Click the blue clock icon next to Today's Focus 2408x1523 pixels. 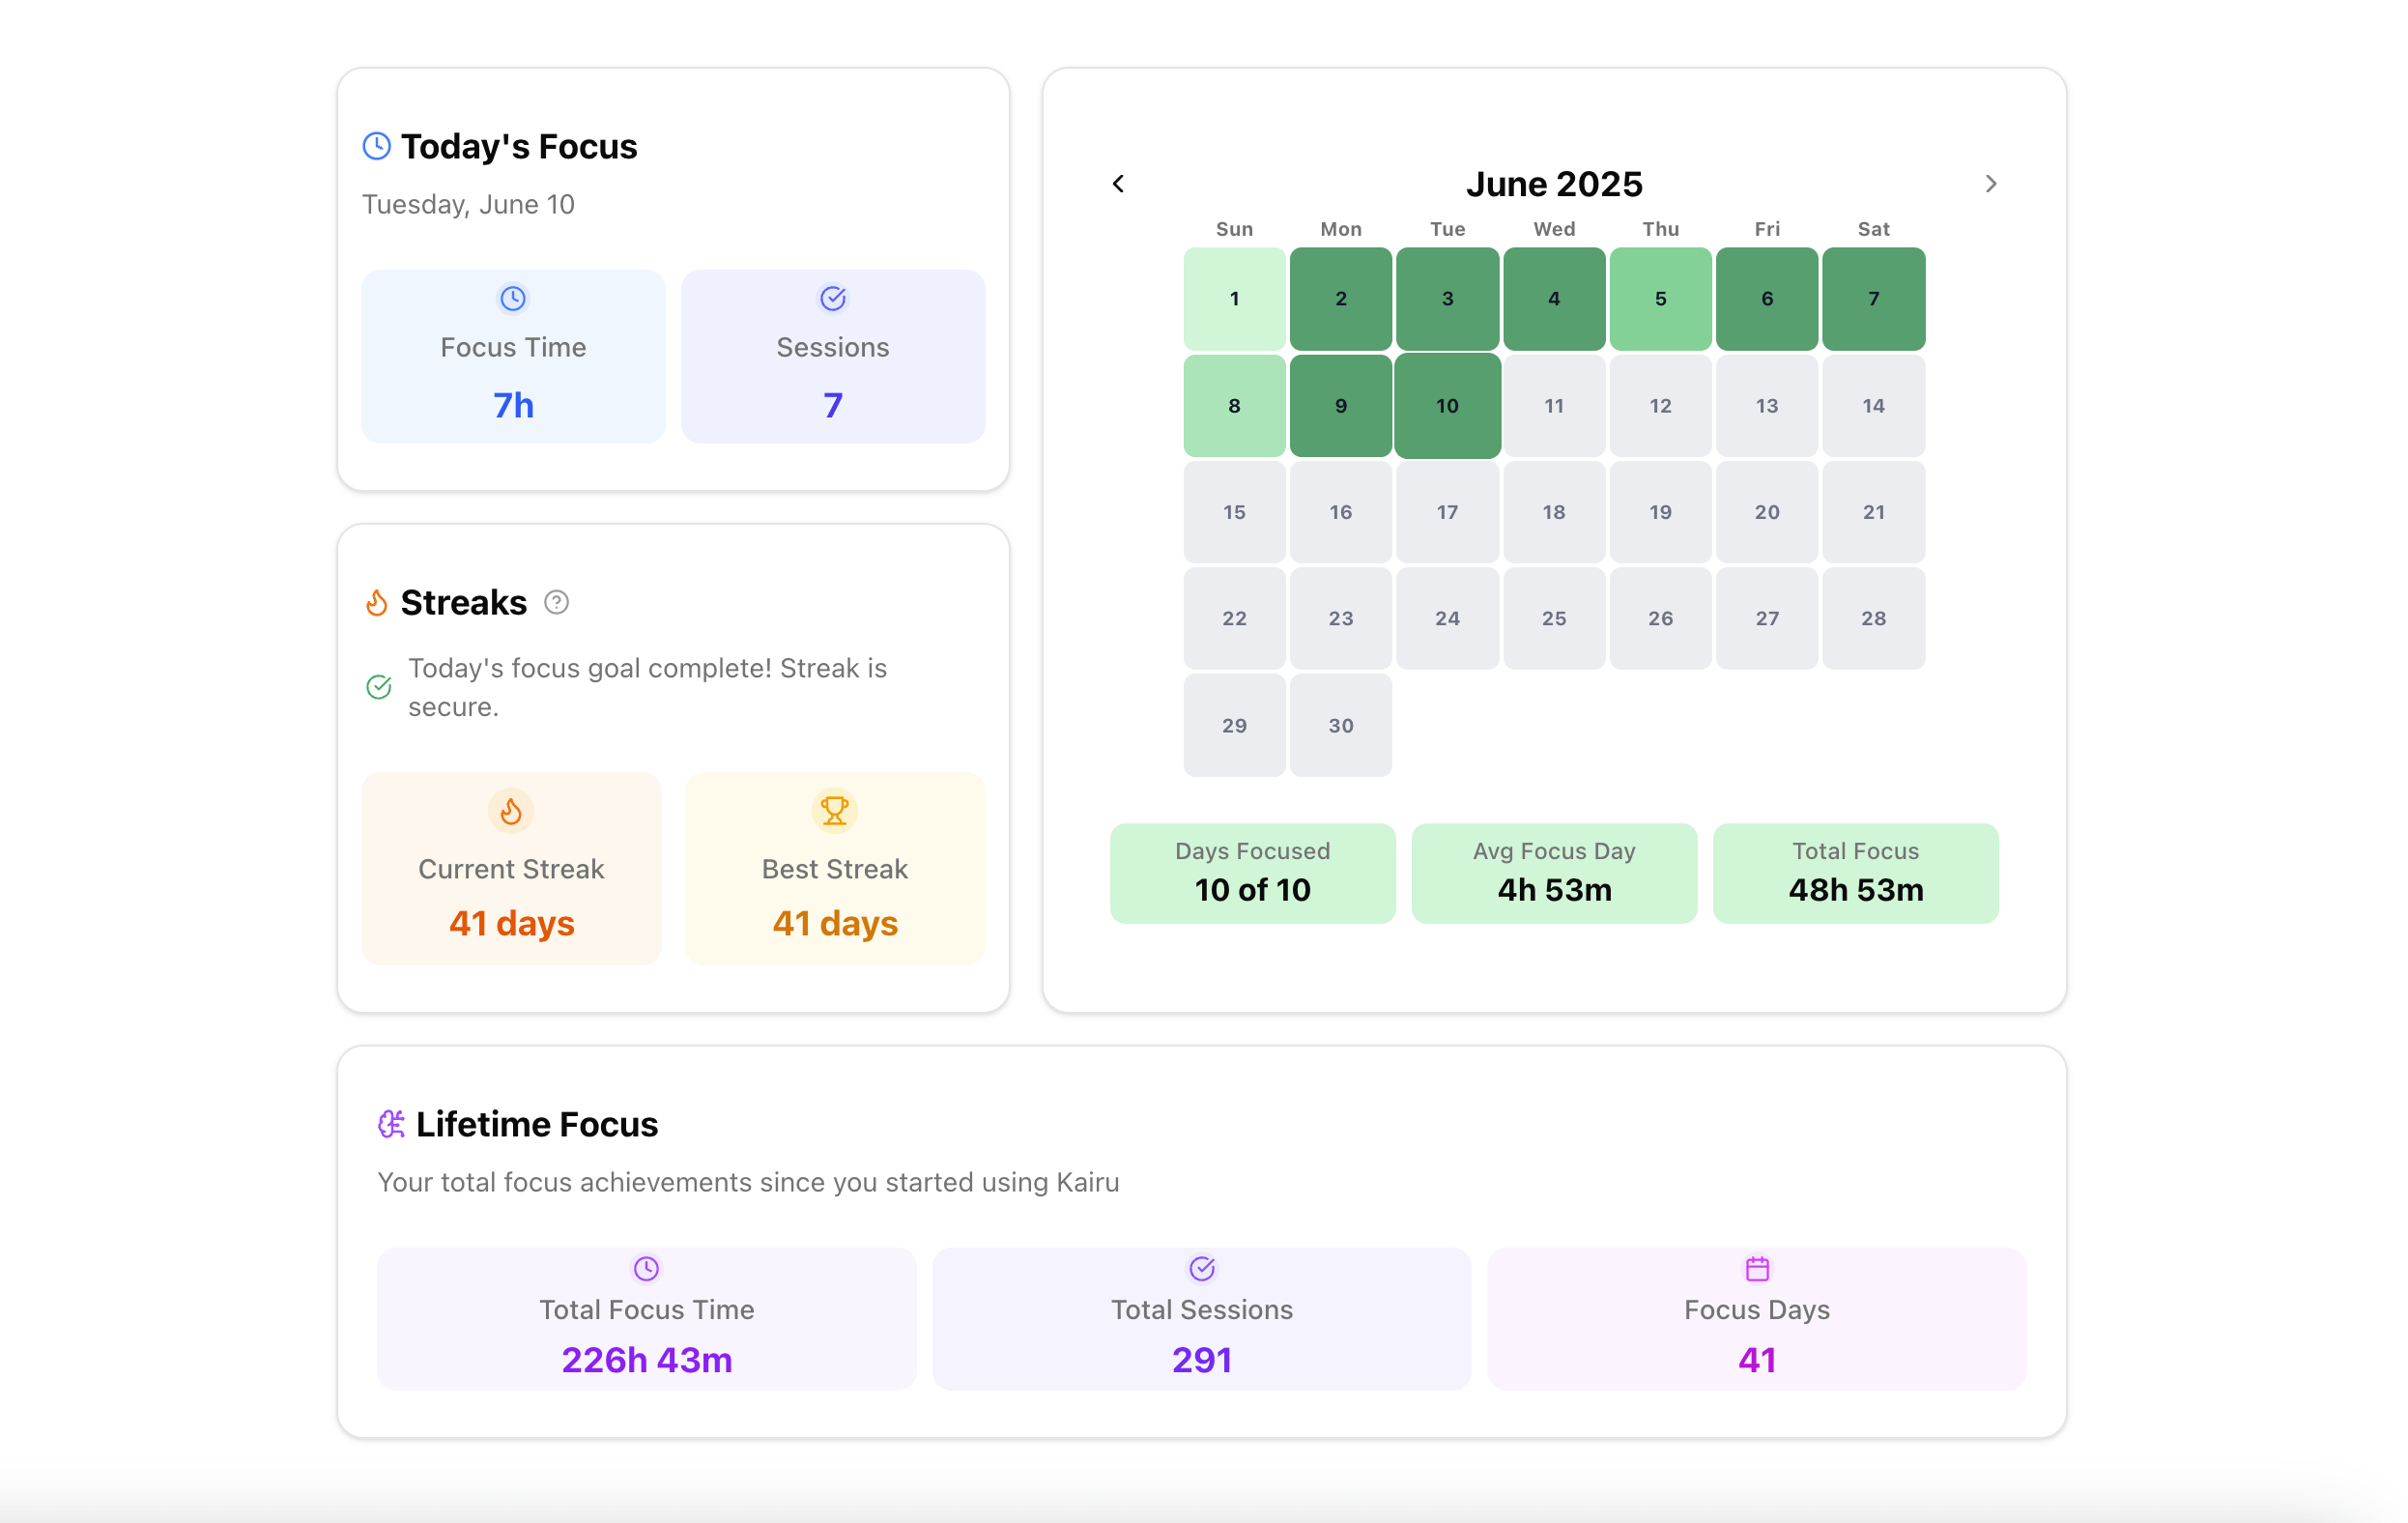point(377,146)
